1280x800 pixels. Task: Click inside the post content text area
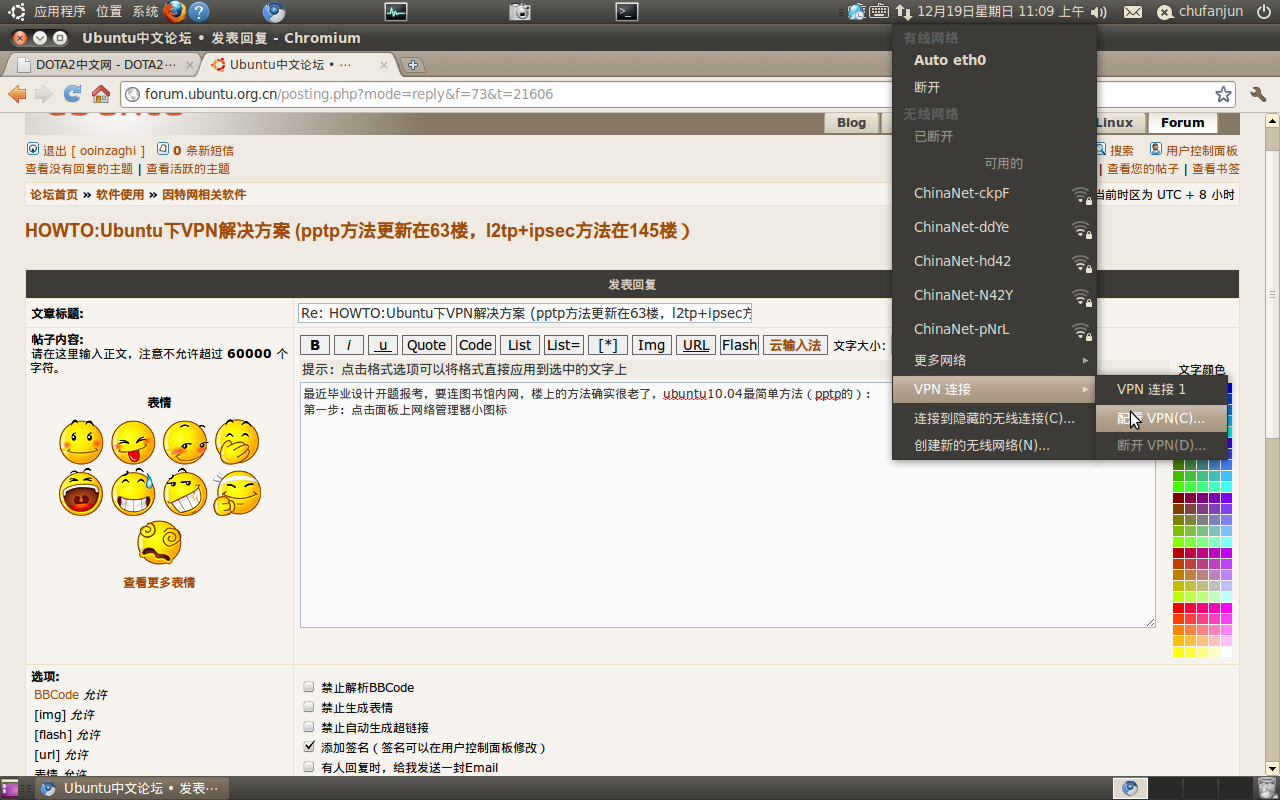(x=727, y=505)
